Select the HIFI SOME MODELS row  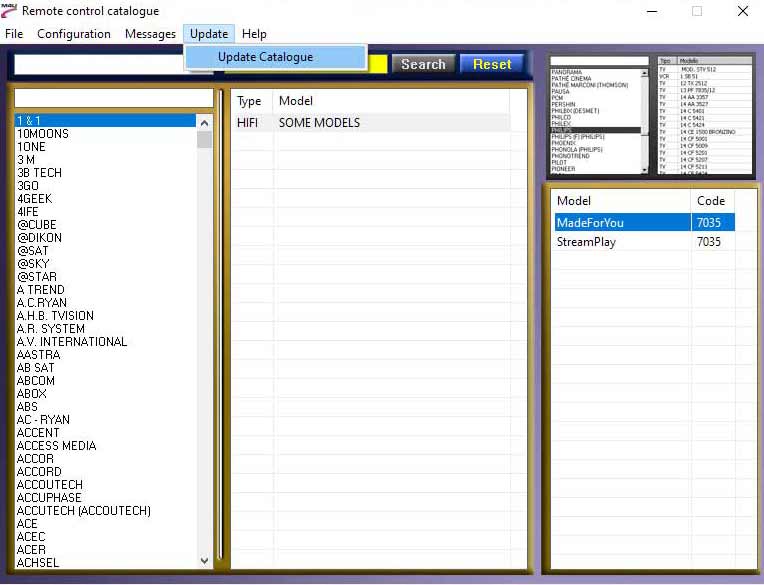[x=370, y=123]
